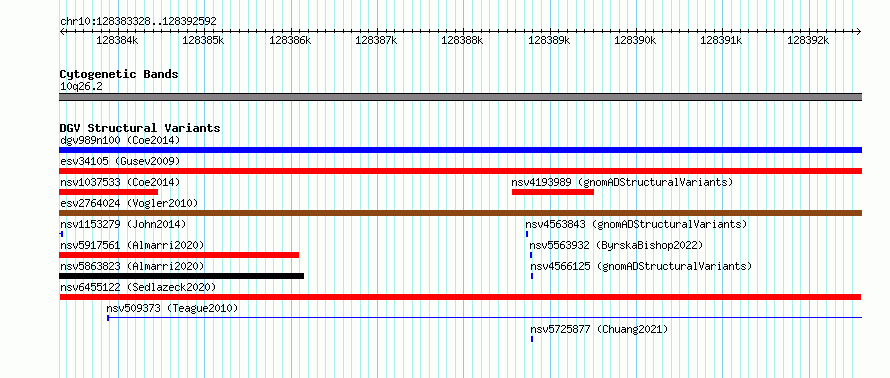This screenshot has width=890, height=378.
Task: Click the 128388k ruler position
Action: [462, 40]
